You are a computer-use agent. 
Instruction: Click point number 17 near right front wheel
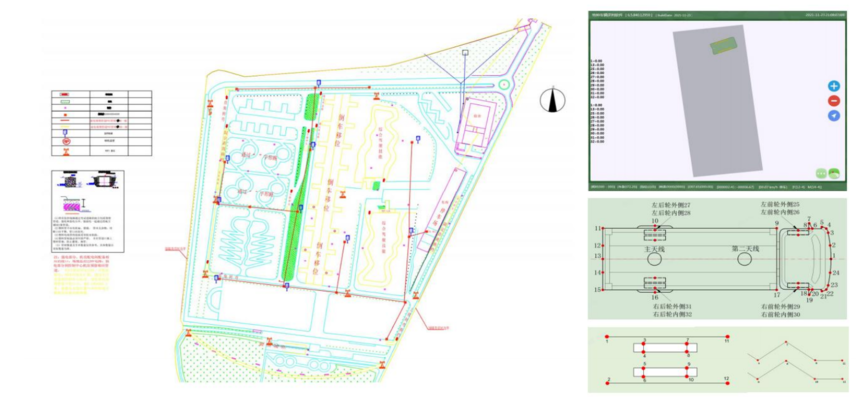point(777,295)
